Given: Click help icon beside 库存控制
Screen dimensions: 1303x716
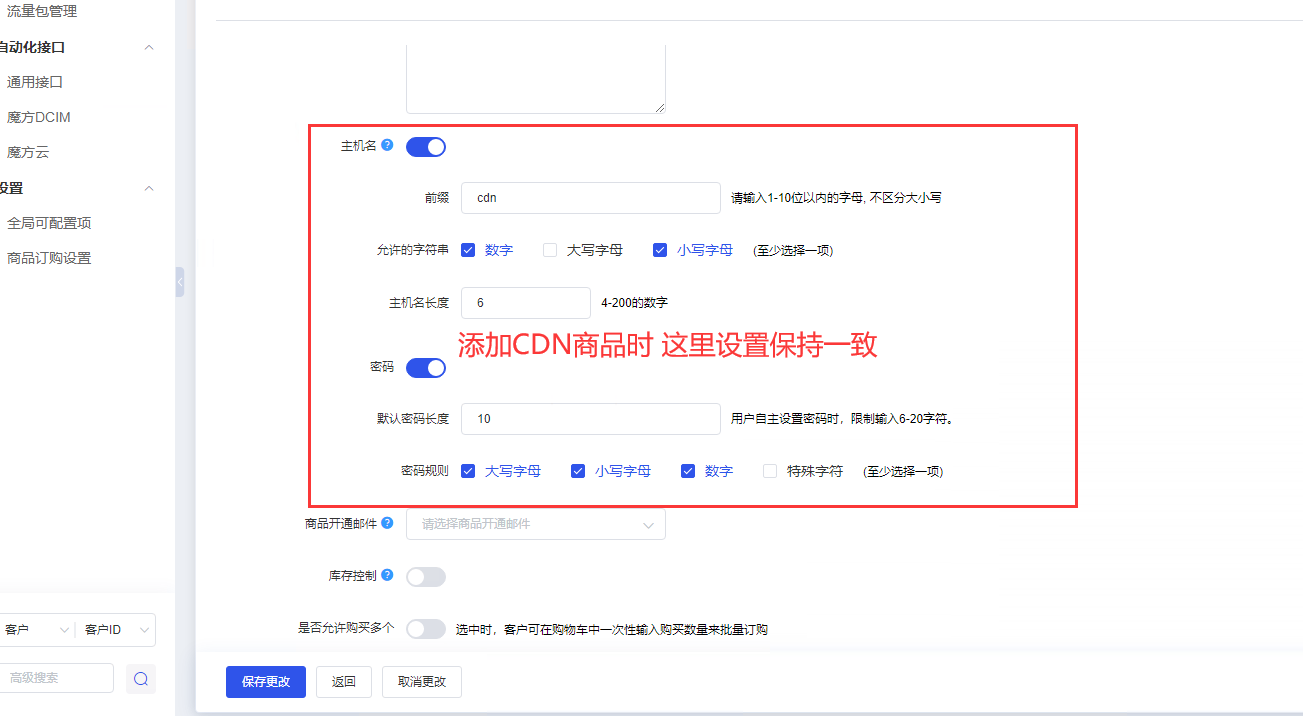Looking at the screenshot, I should point(387,575).
